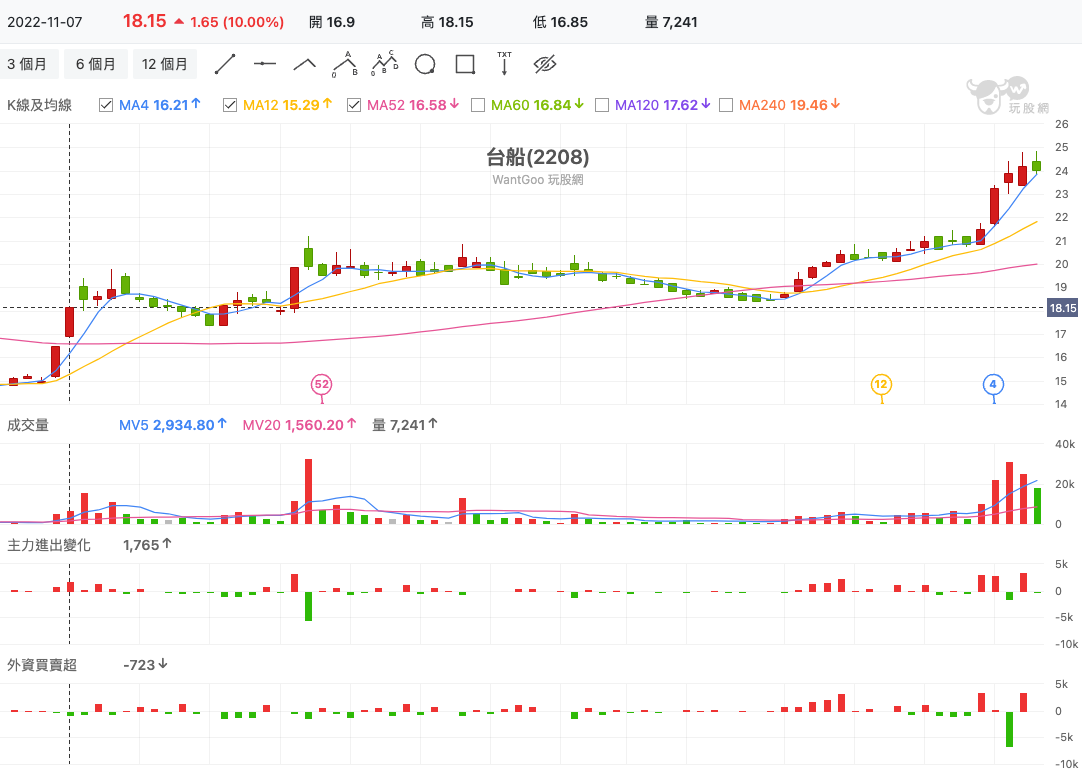Click the 成交量 panel label
The width and height of the screenshot is (1082, 775).
(28, 425)
